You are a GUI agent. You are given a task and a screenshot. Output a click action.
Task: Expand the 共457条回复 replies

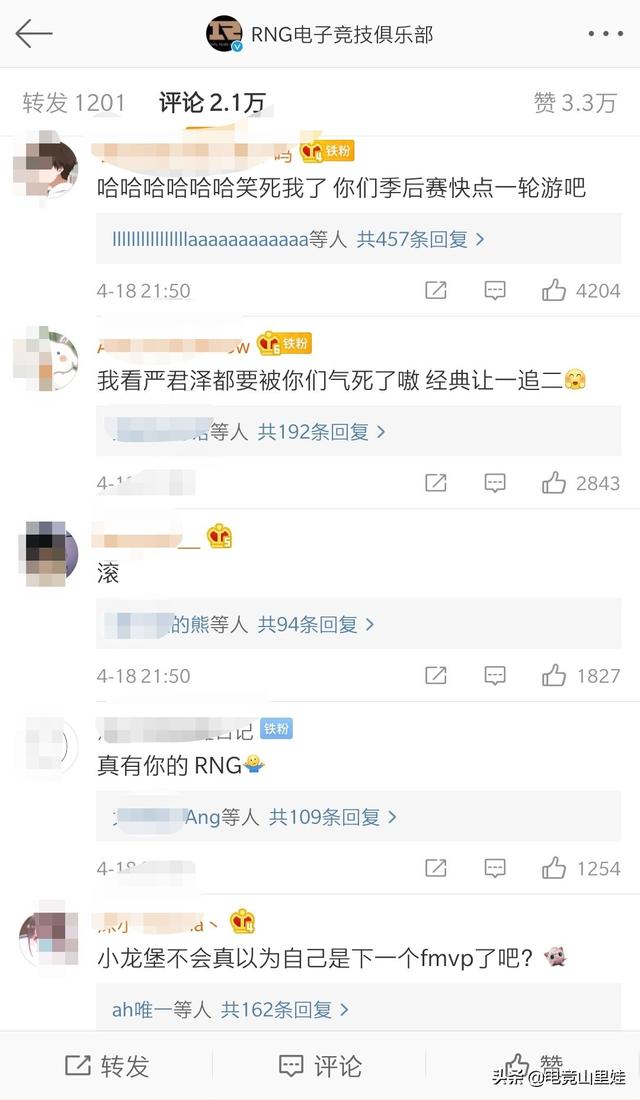pyautogui.click(x=420, y=239)
